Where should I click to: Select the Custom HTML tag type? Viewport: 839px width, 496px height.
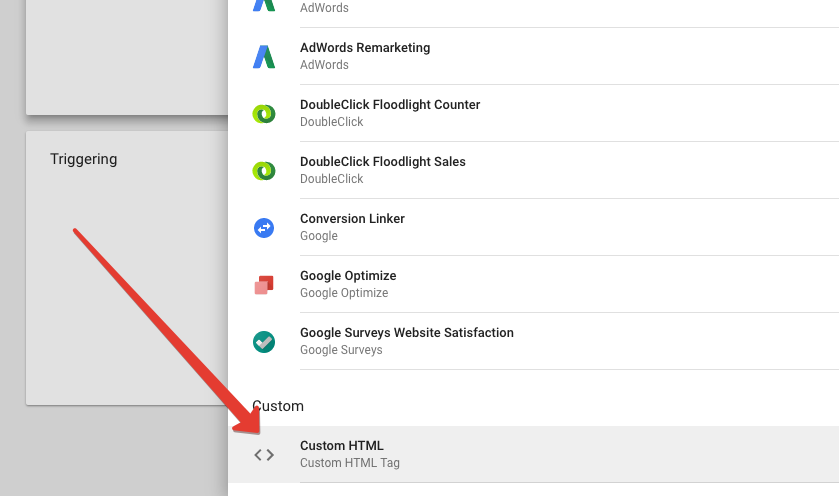coord(533,454)
